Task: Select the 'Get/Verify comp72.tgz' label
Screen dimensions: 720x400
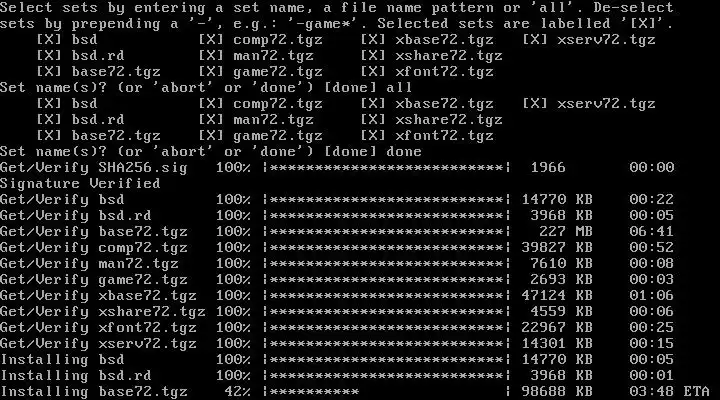Action: (94, 248)
